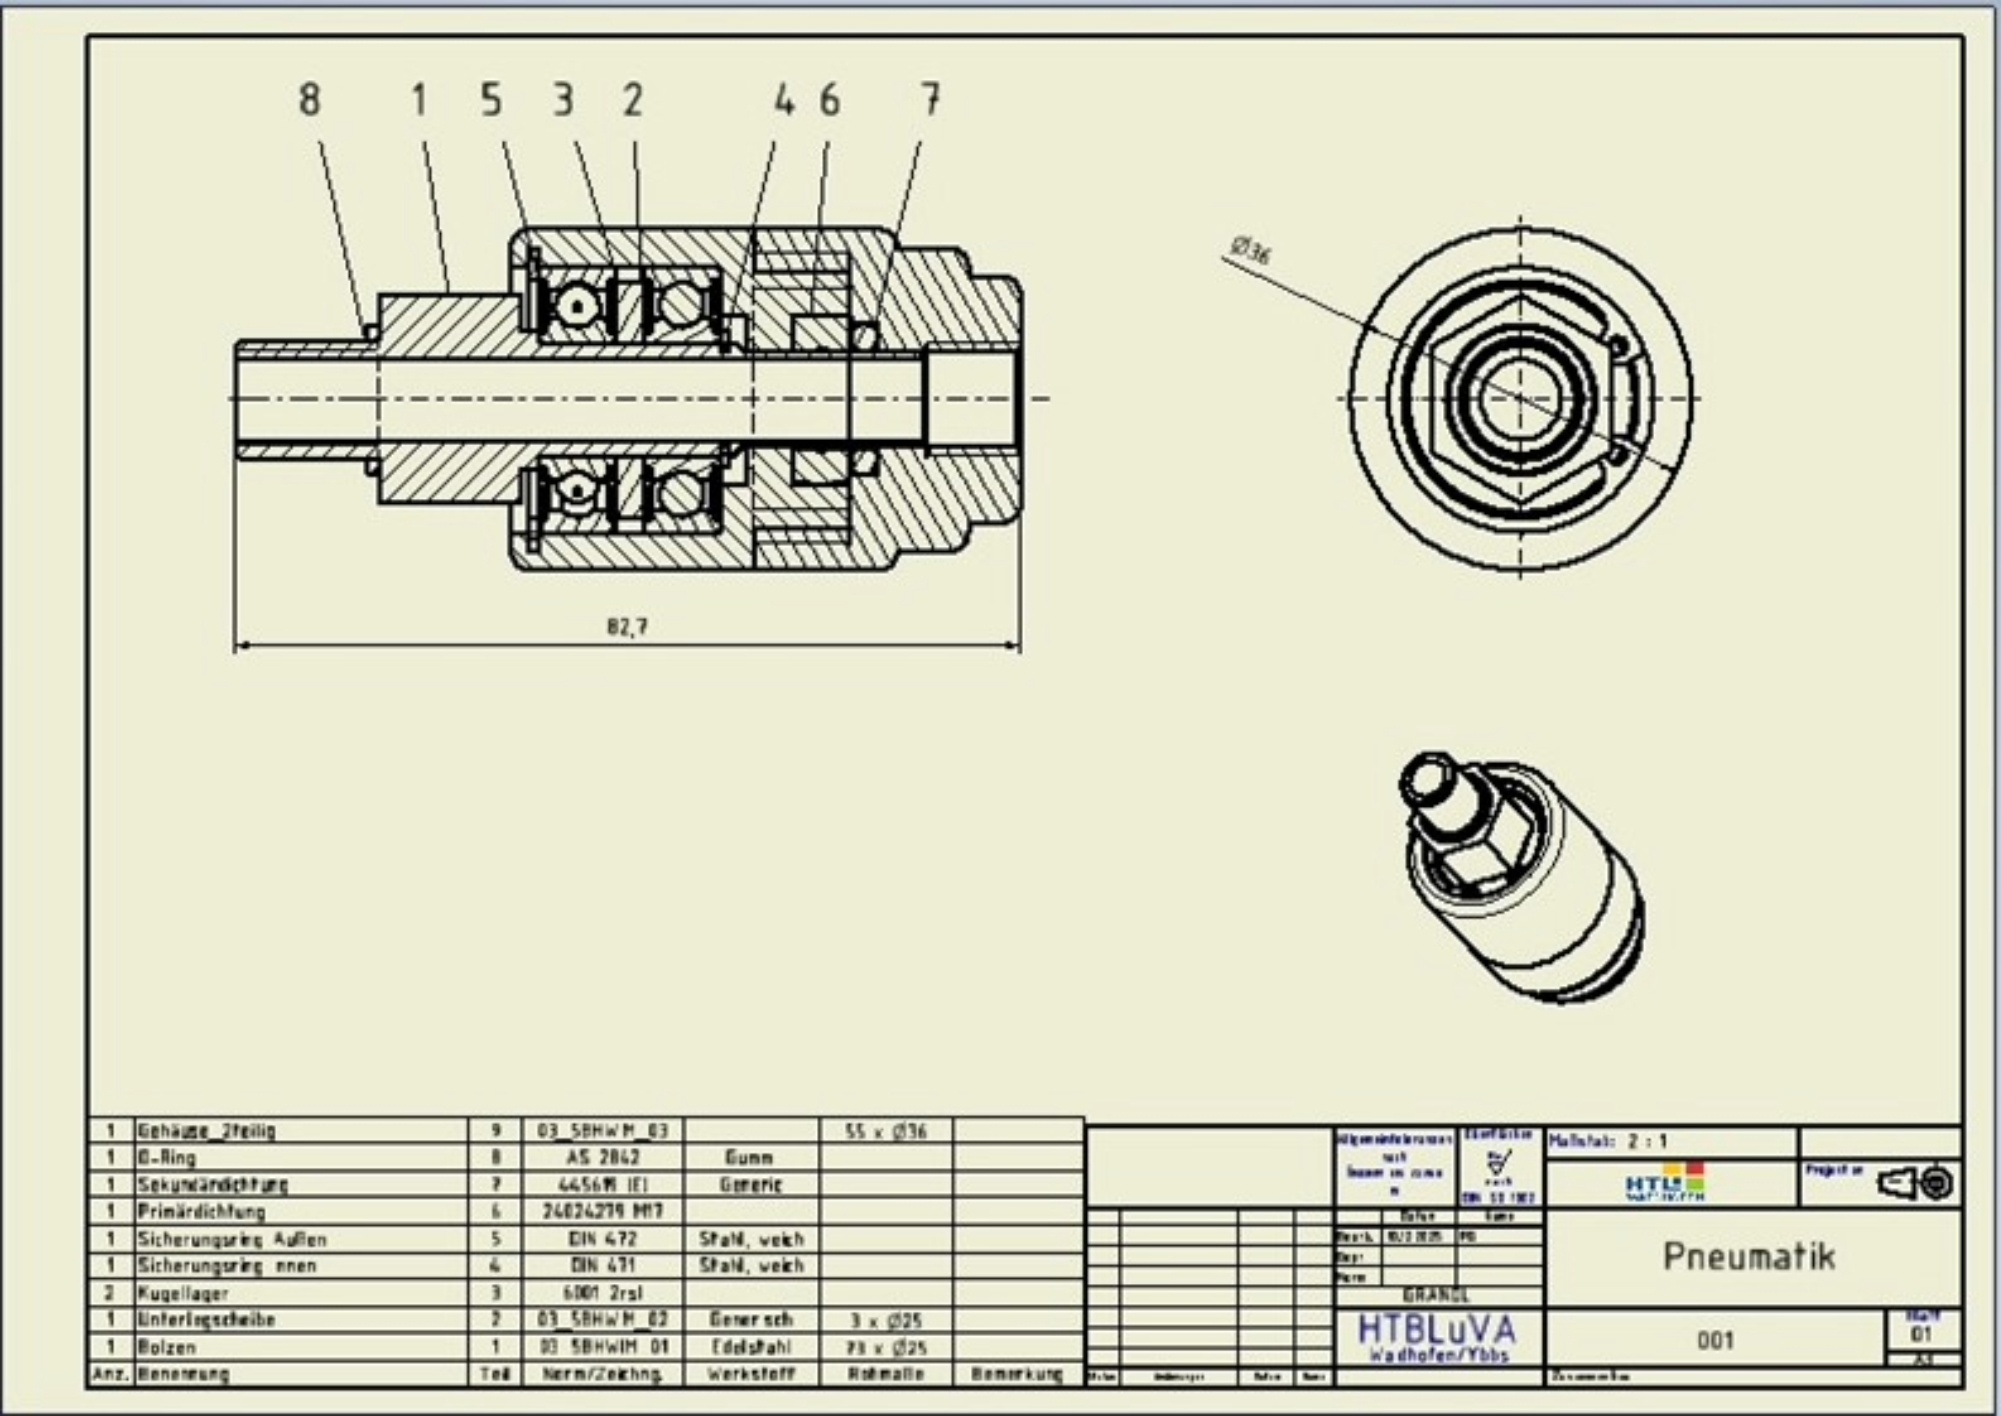Screen dimensions: 2001x1416
Task: Select balloon number 4 above section view
Action: [785, 100]
